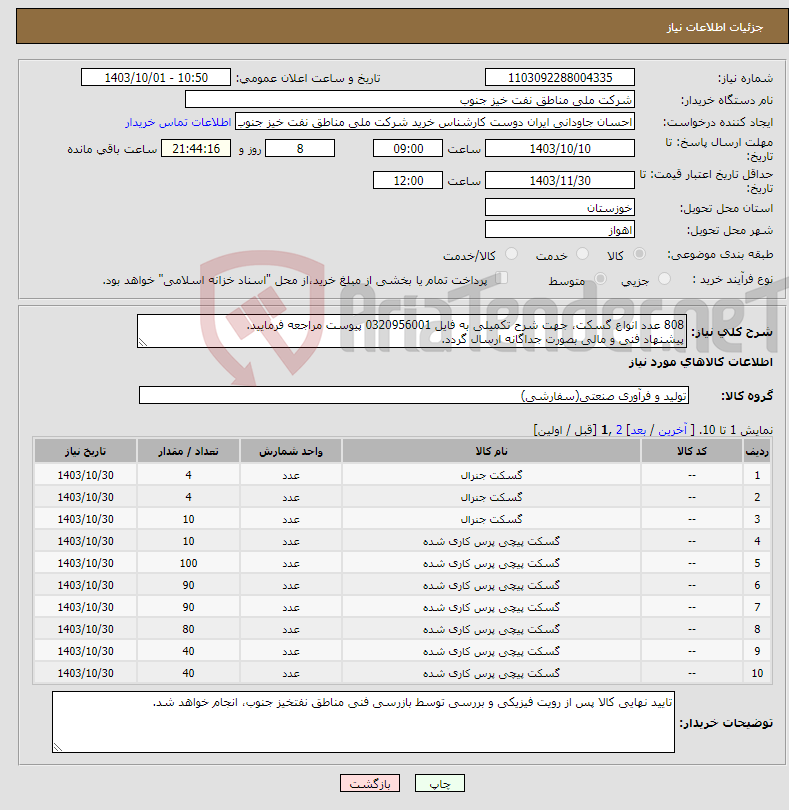Screen dimensions: 789x810
Task: Click the announcement date field 1403/10/01 - 10:50
Action: [x=156, y=77]
